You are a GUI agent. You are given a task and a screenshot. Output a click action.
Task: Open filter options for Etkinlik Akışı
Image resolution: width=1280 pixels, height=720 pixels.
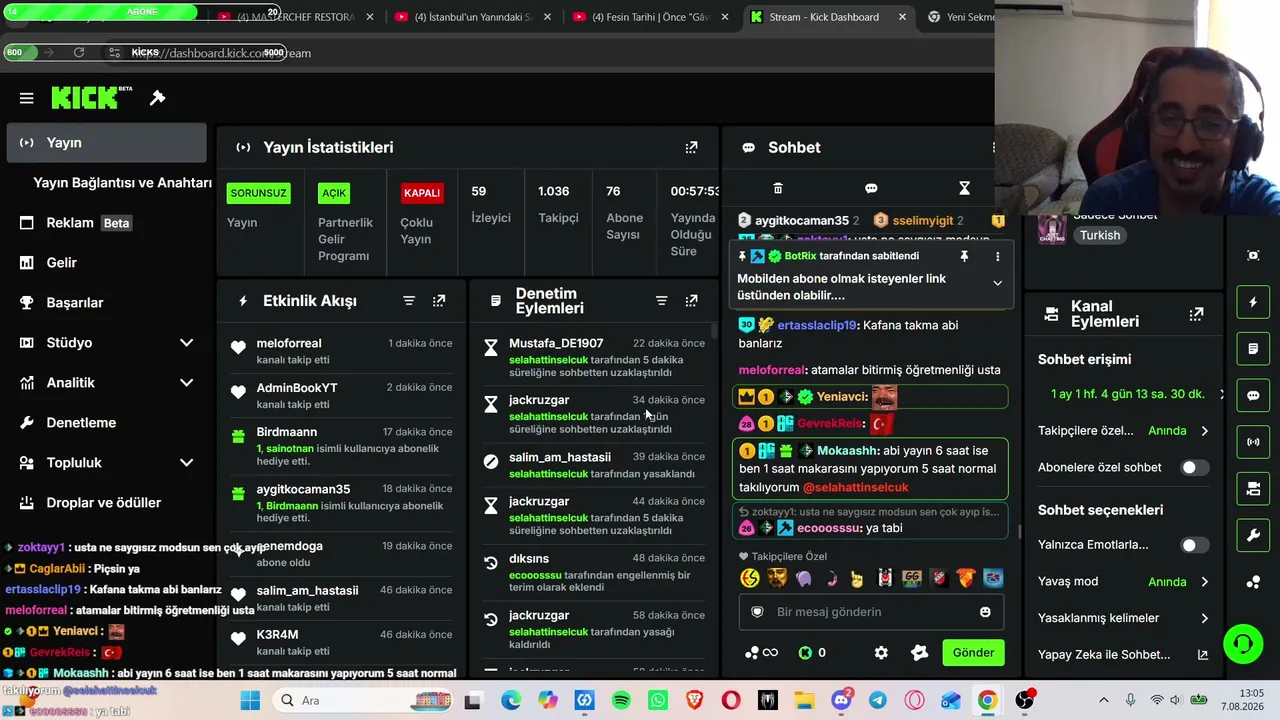[x=409, y=301]
